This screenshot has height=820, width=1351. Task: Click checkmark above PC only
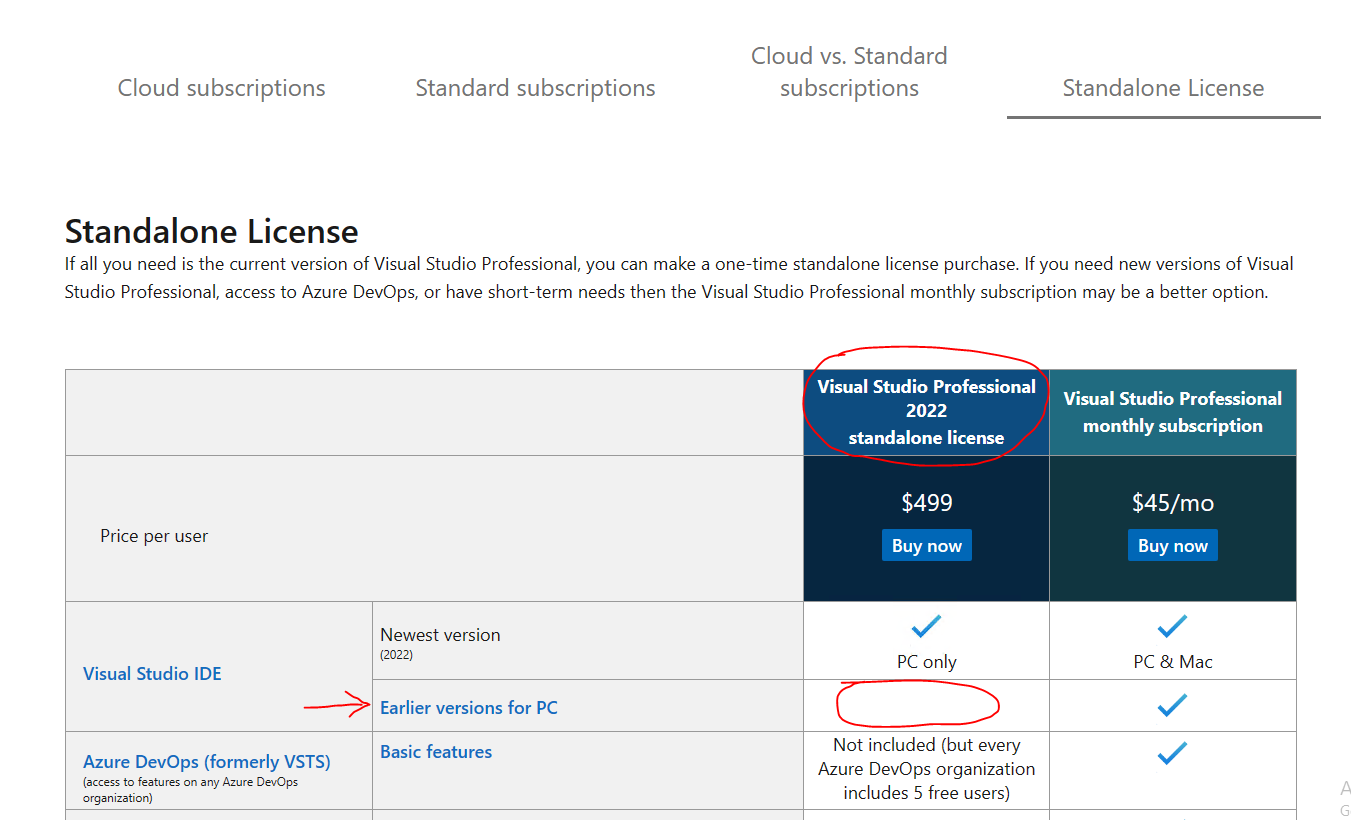click(927, 627)
